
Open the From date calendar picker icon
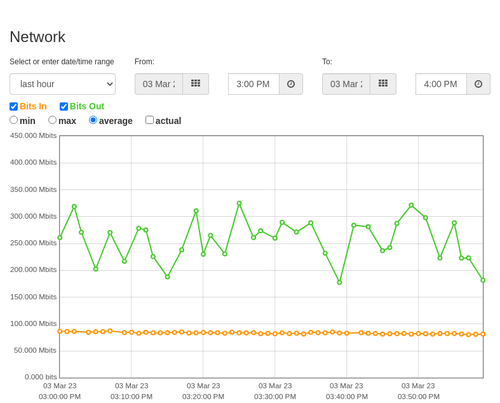point(196,84)
